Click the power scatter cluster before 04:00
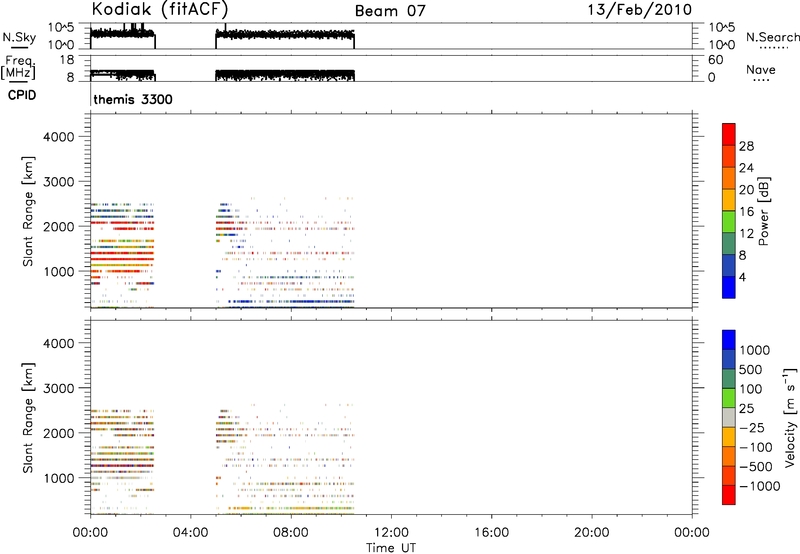 pos(122,255)
